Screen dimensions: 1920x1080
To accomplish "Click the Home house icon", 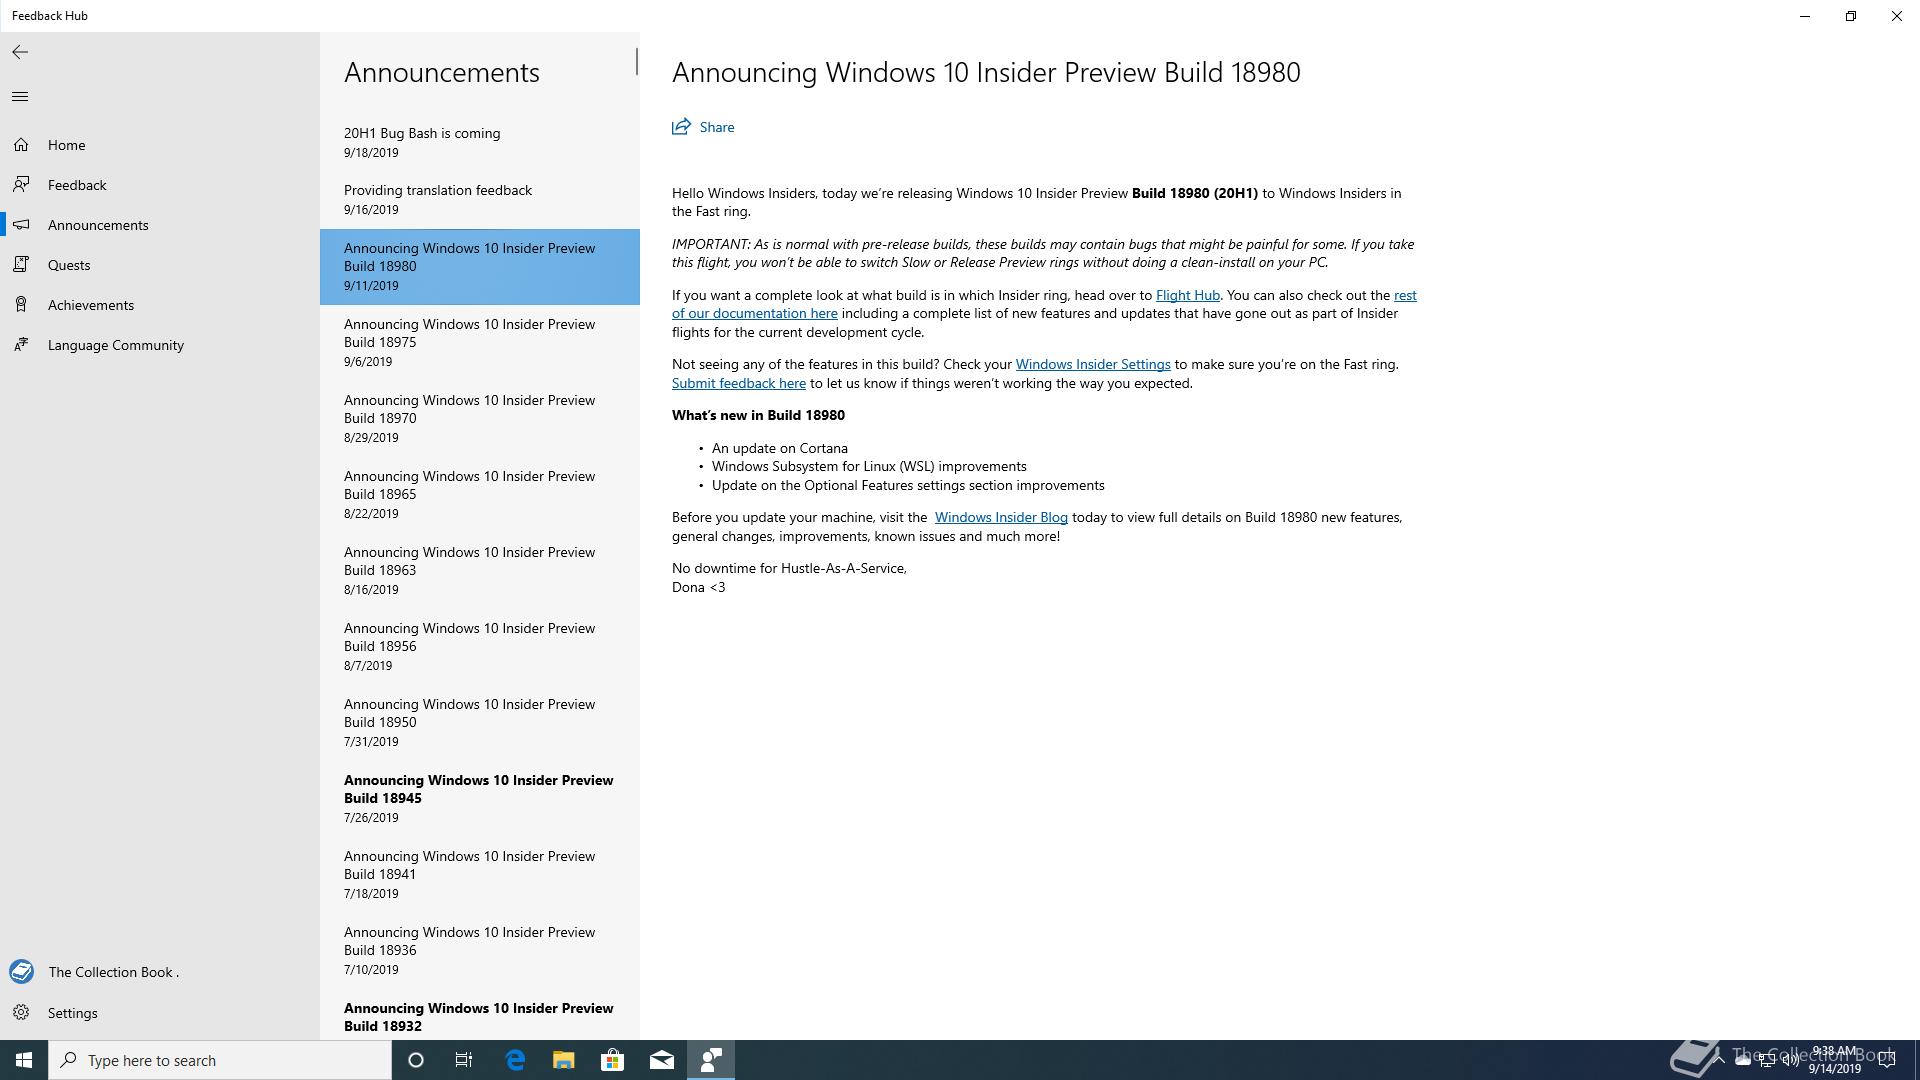I will (21, 145).
